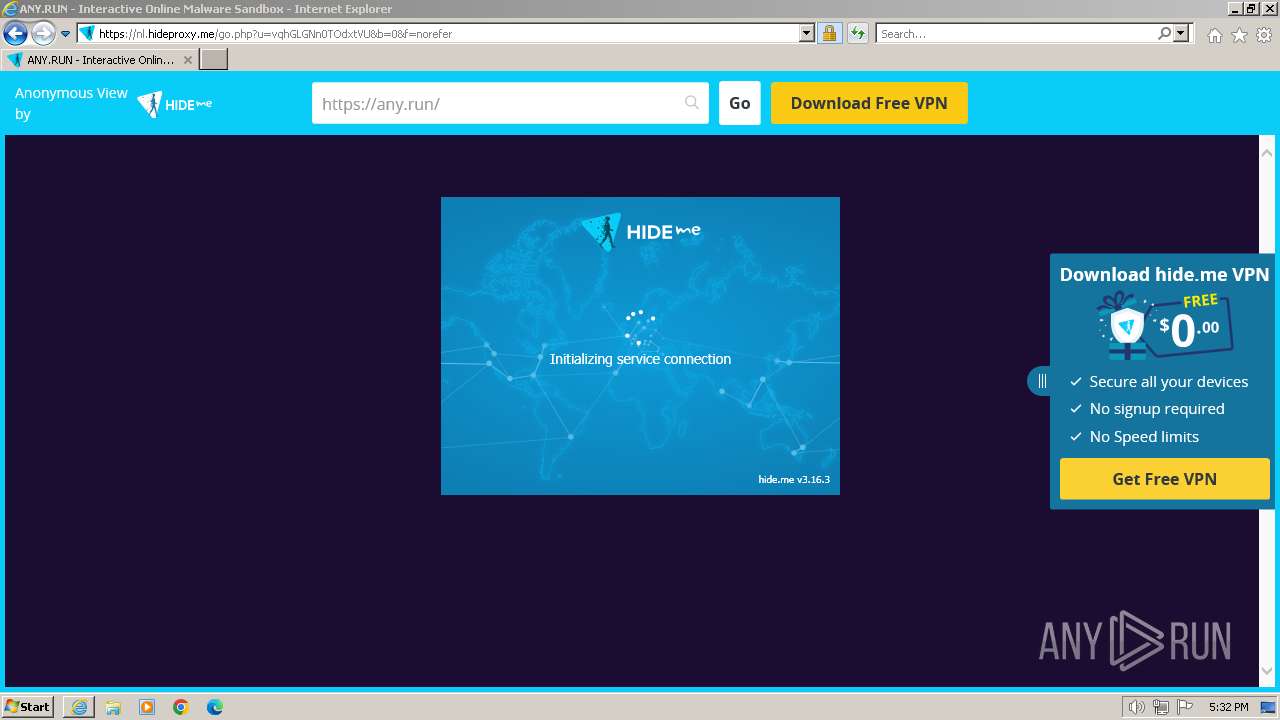Screen dimensions: 1280x720
Task: Open the Action Center flag icon
Action: point(1185,707)
